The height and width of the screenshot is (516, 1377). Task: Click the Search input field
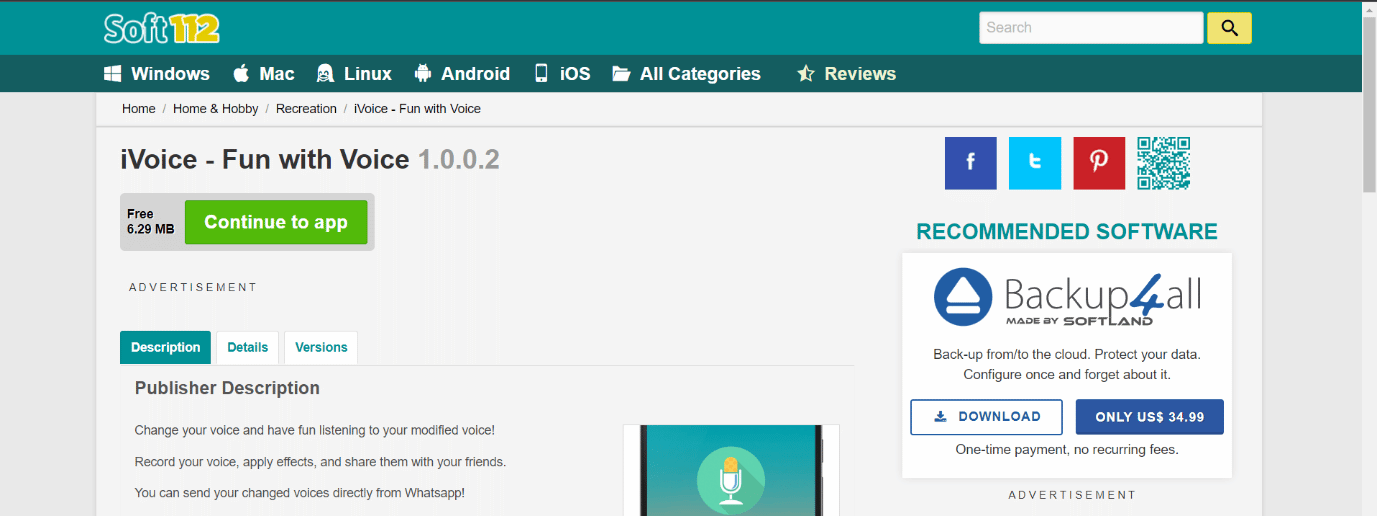pos(1091,28)
